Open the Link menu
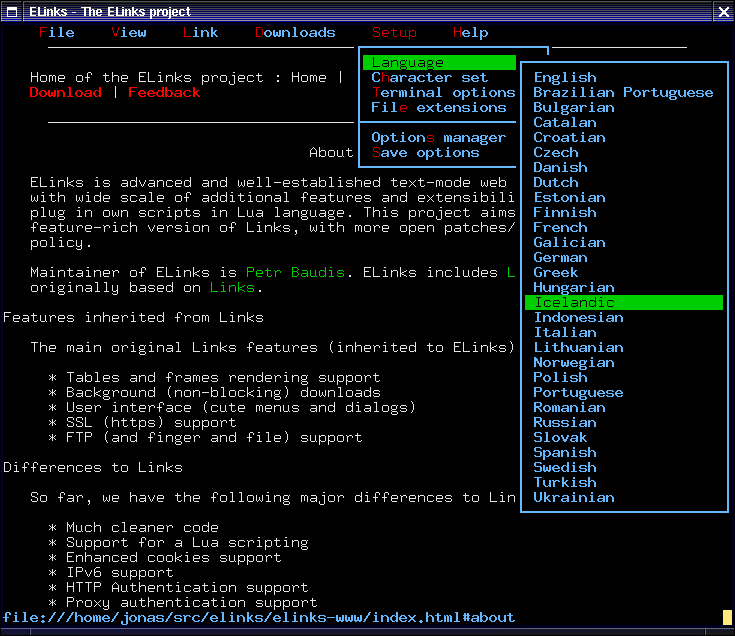The height and width of the screenshot is (636, 735). [201, 32]
